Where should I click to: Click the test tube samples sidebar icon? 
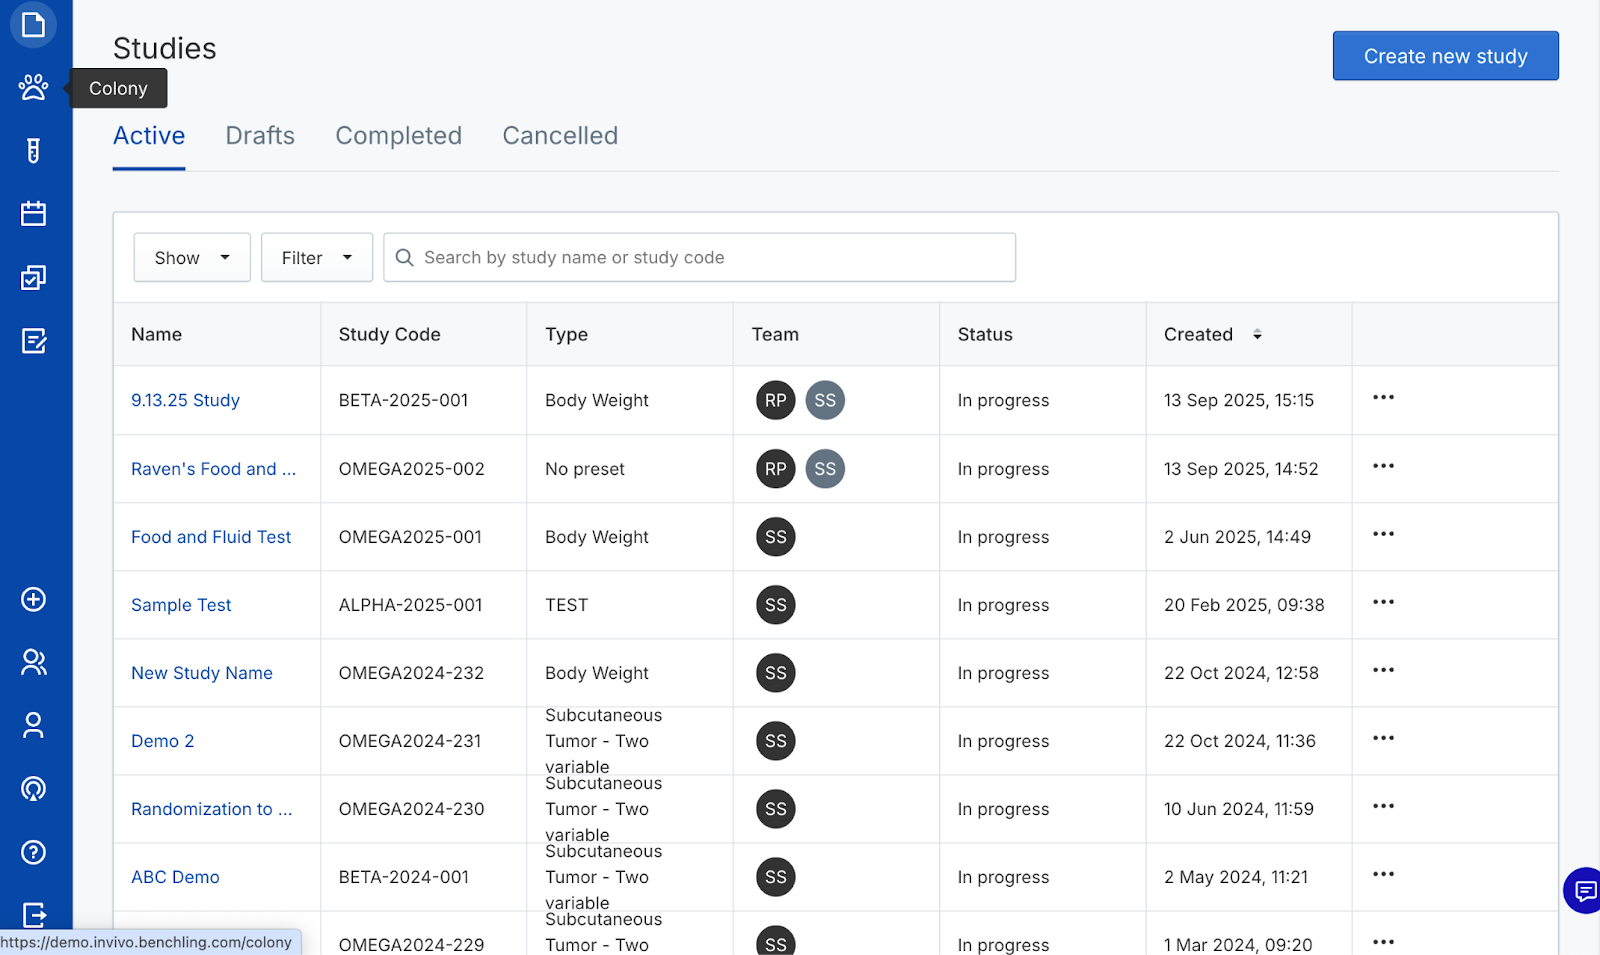[33, 151]
